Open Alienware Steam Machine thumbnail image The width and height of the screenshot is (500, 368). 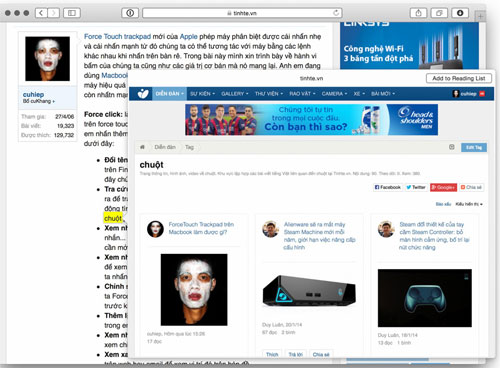pyautogui.click(x=309, y=291)
